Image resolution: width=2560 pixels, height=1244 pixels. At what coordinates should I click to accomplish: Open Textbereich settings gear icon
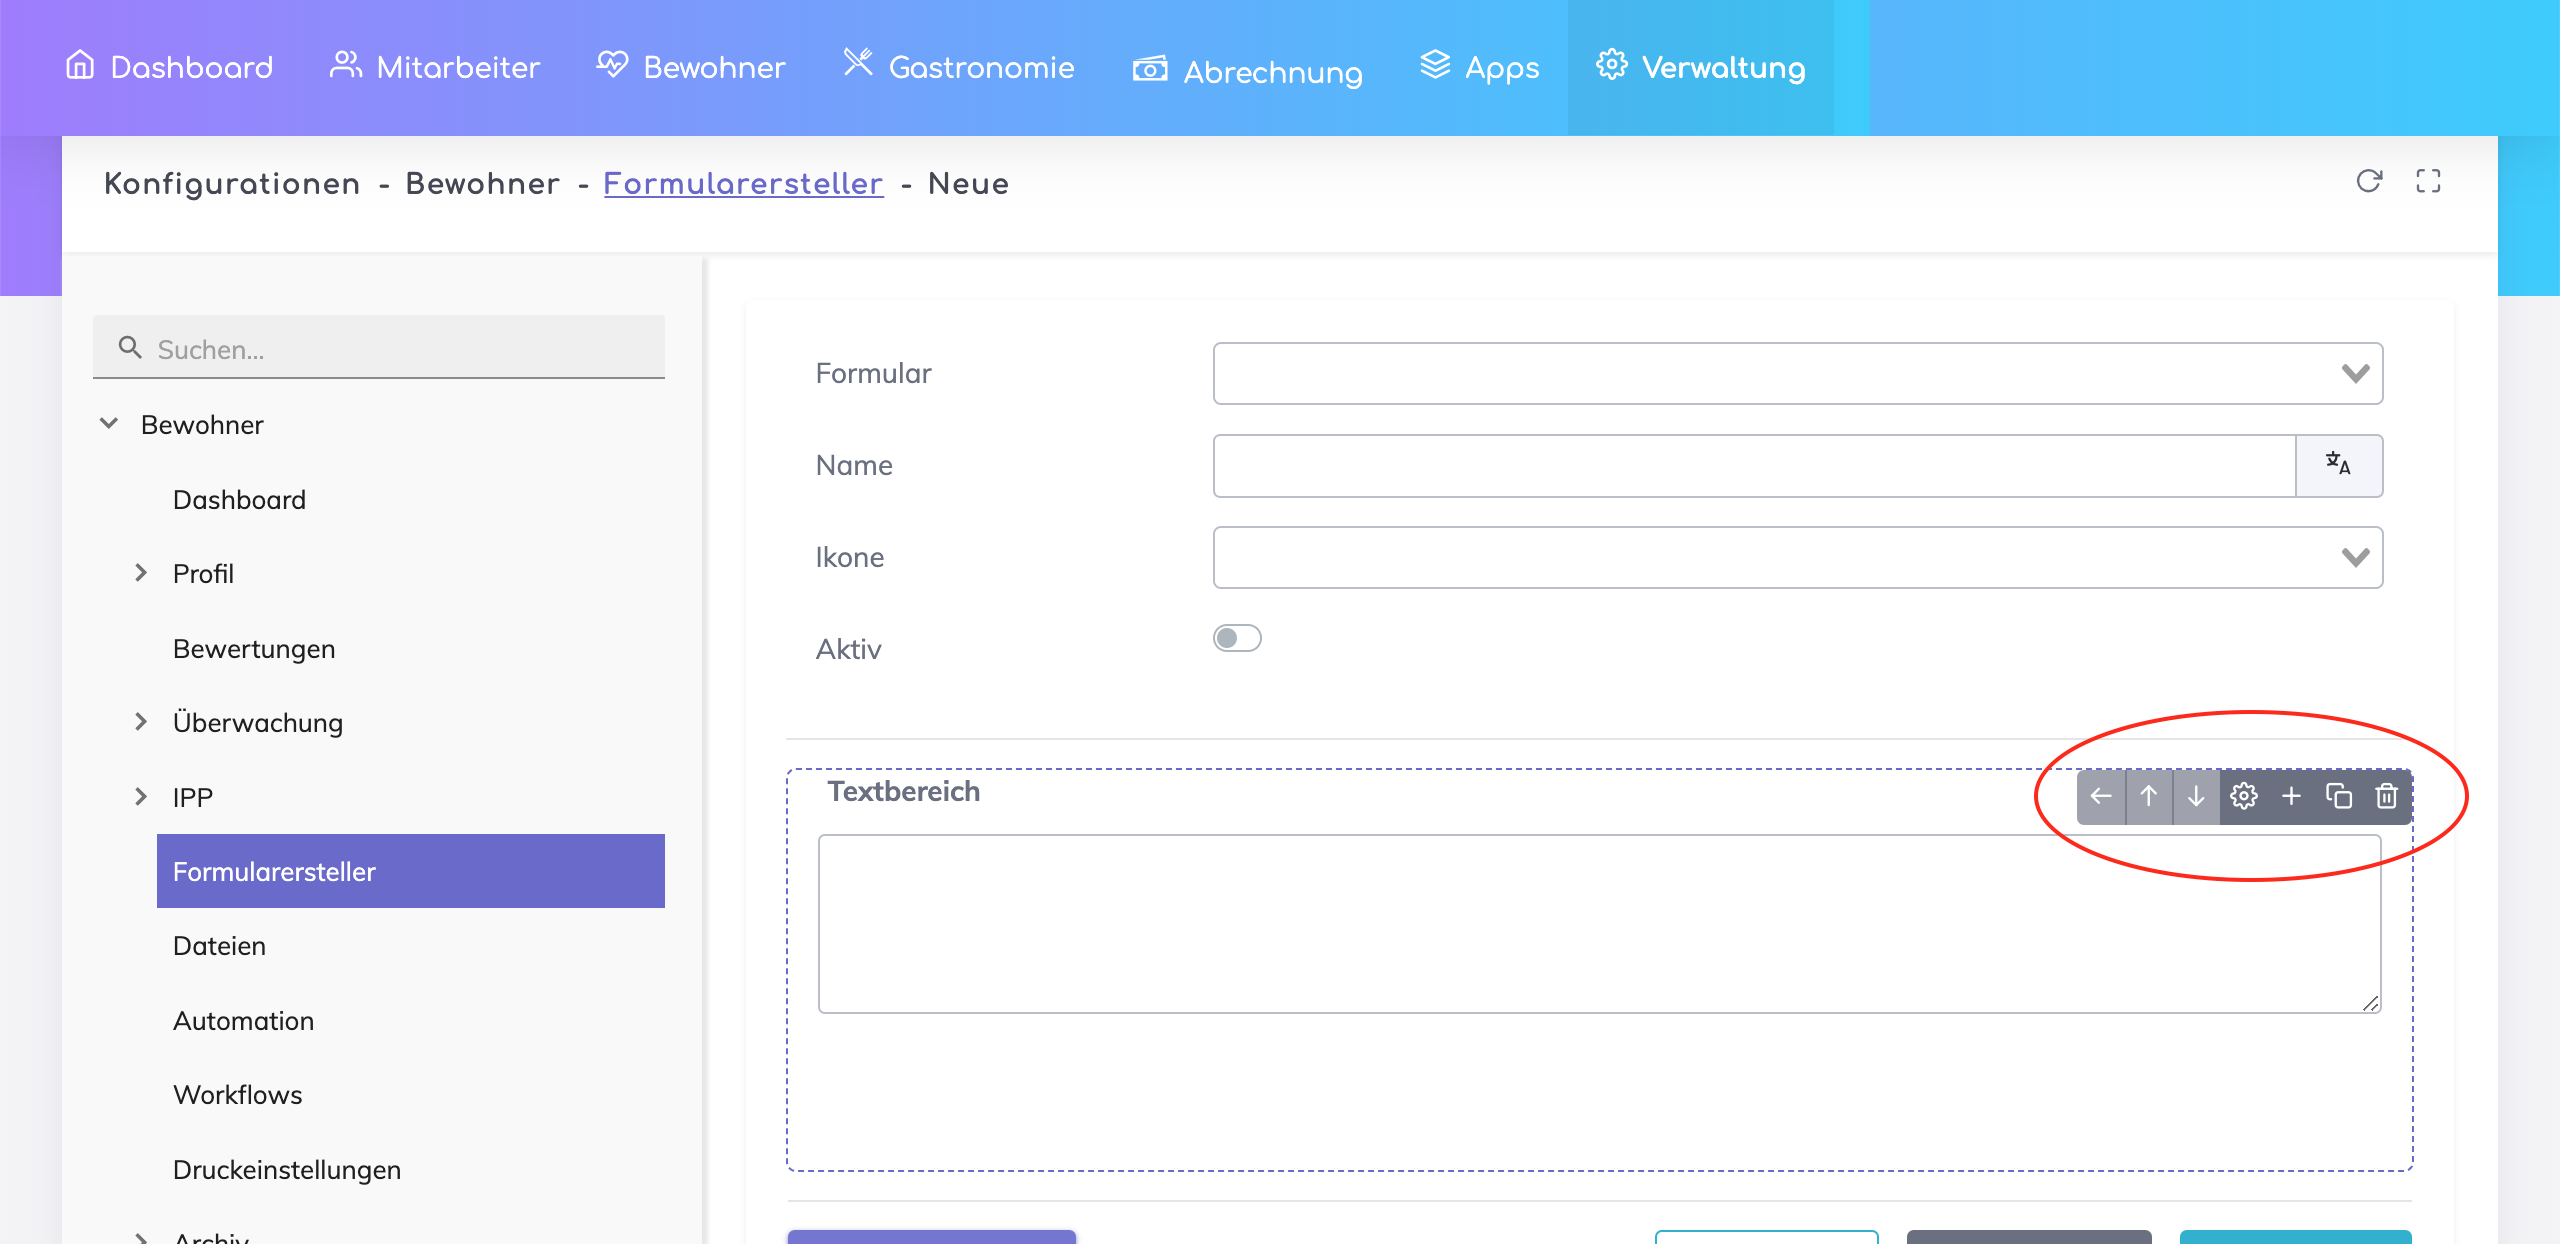coord(2244,796)
